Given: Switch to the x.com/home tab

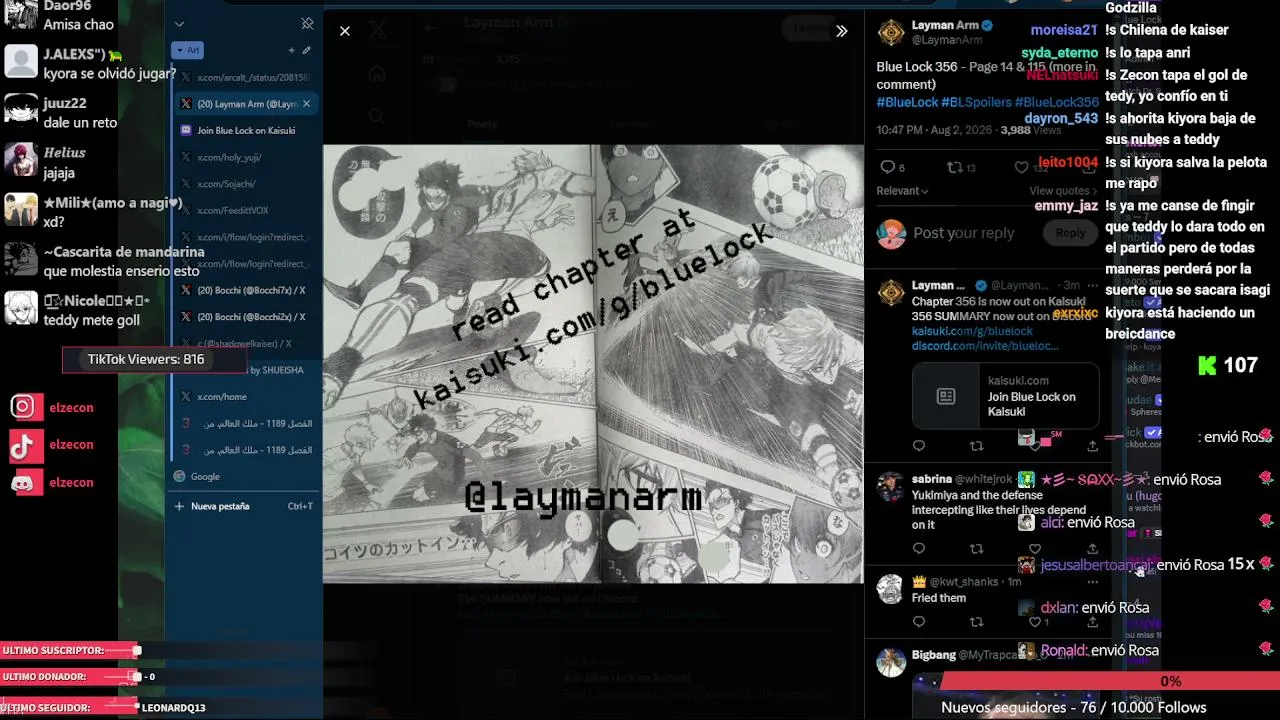Looking at the screenshot, I should (x=245, y=397).
